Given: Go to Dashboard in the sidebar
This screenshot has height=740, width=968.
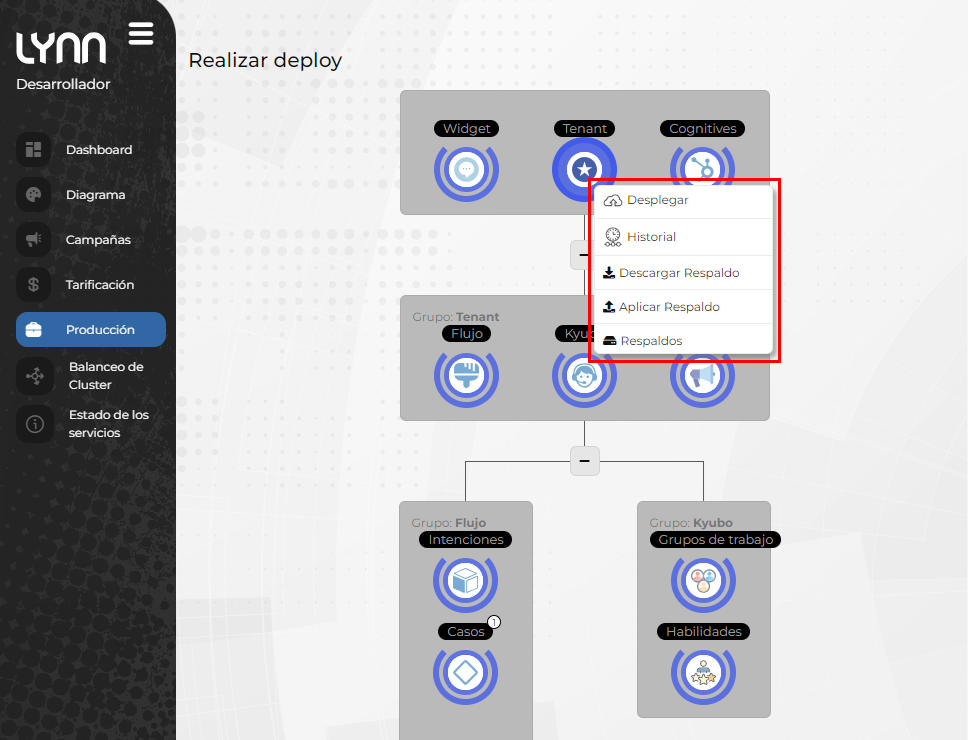Looking at the screenshot, I should pos(98,150).
